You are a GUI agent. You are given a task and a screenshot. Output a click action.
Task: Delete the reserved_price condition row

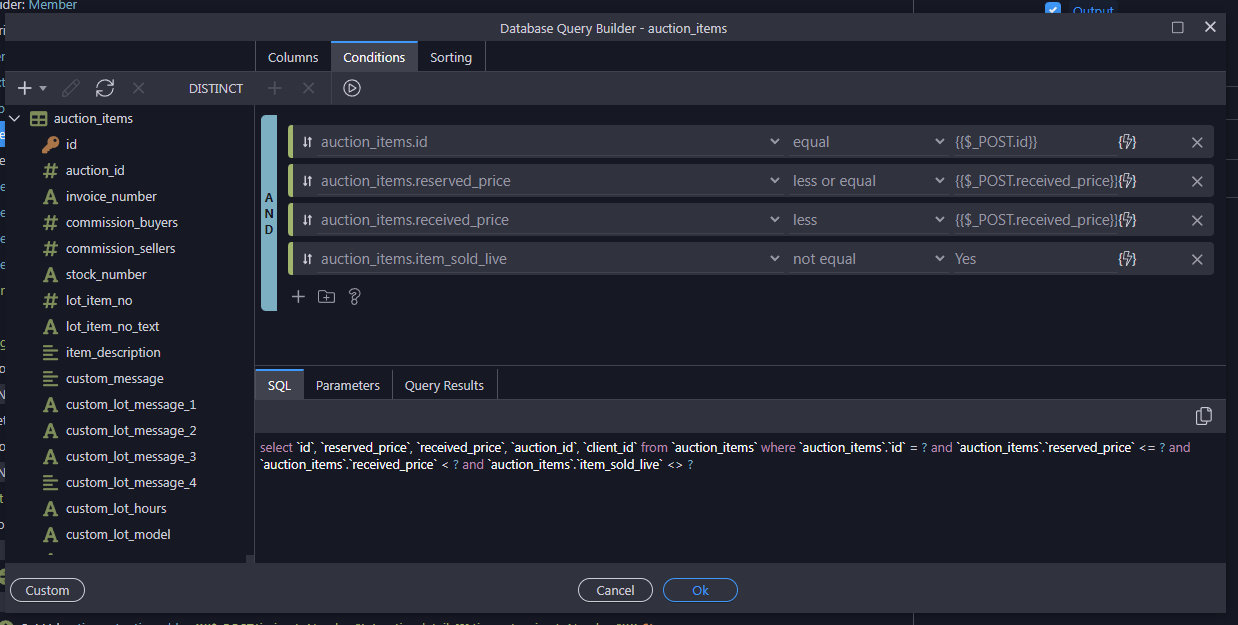(1197, 181)
